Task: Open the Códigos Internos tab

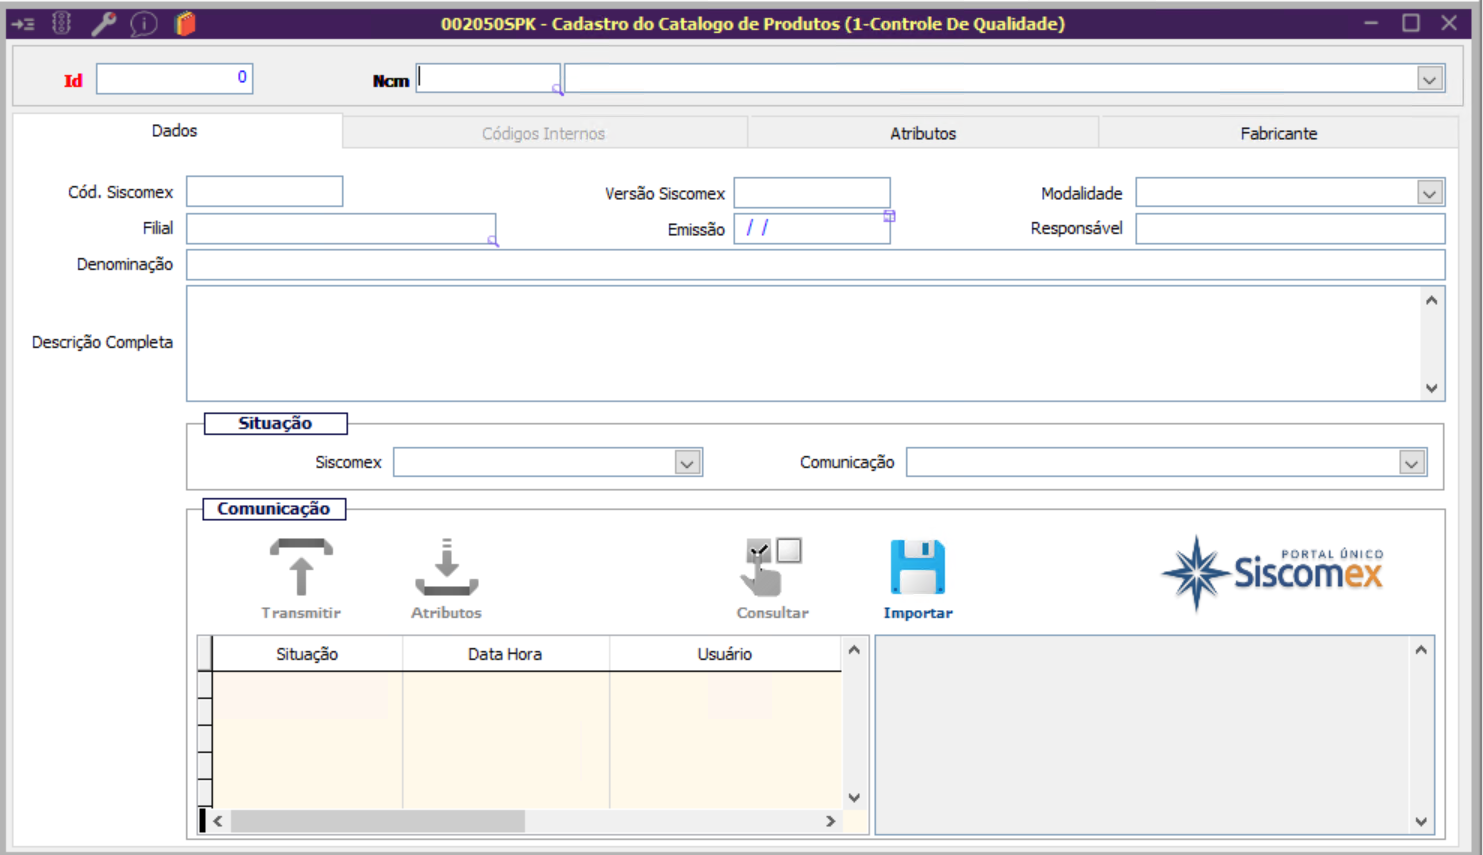Action: (x=544, y=133)
